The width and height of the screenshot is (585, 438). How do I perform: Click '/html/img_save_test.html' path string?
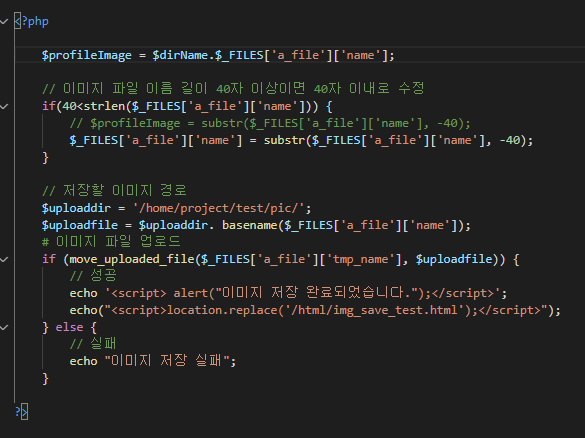(374, 310)
